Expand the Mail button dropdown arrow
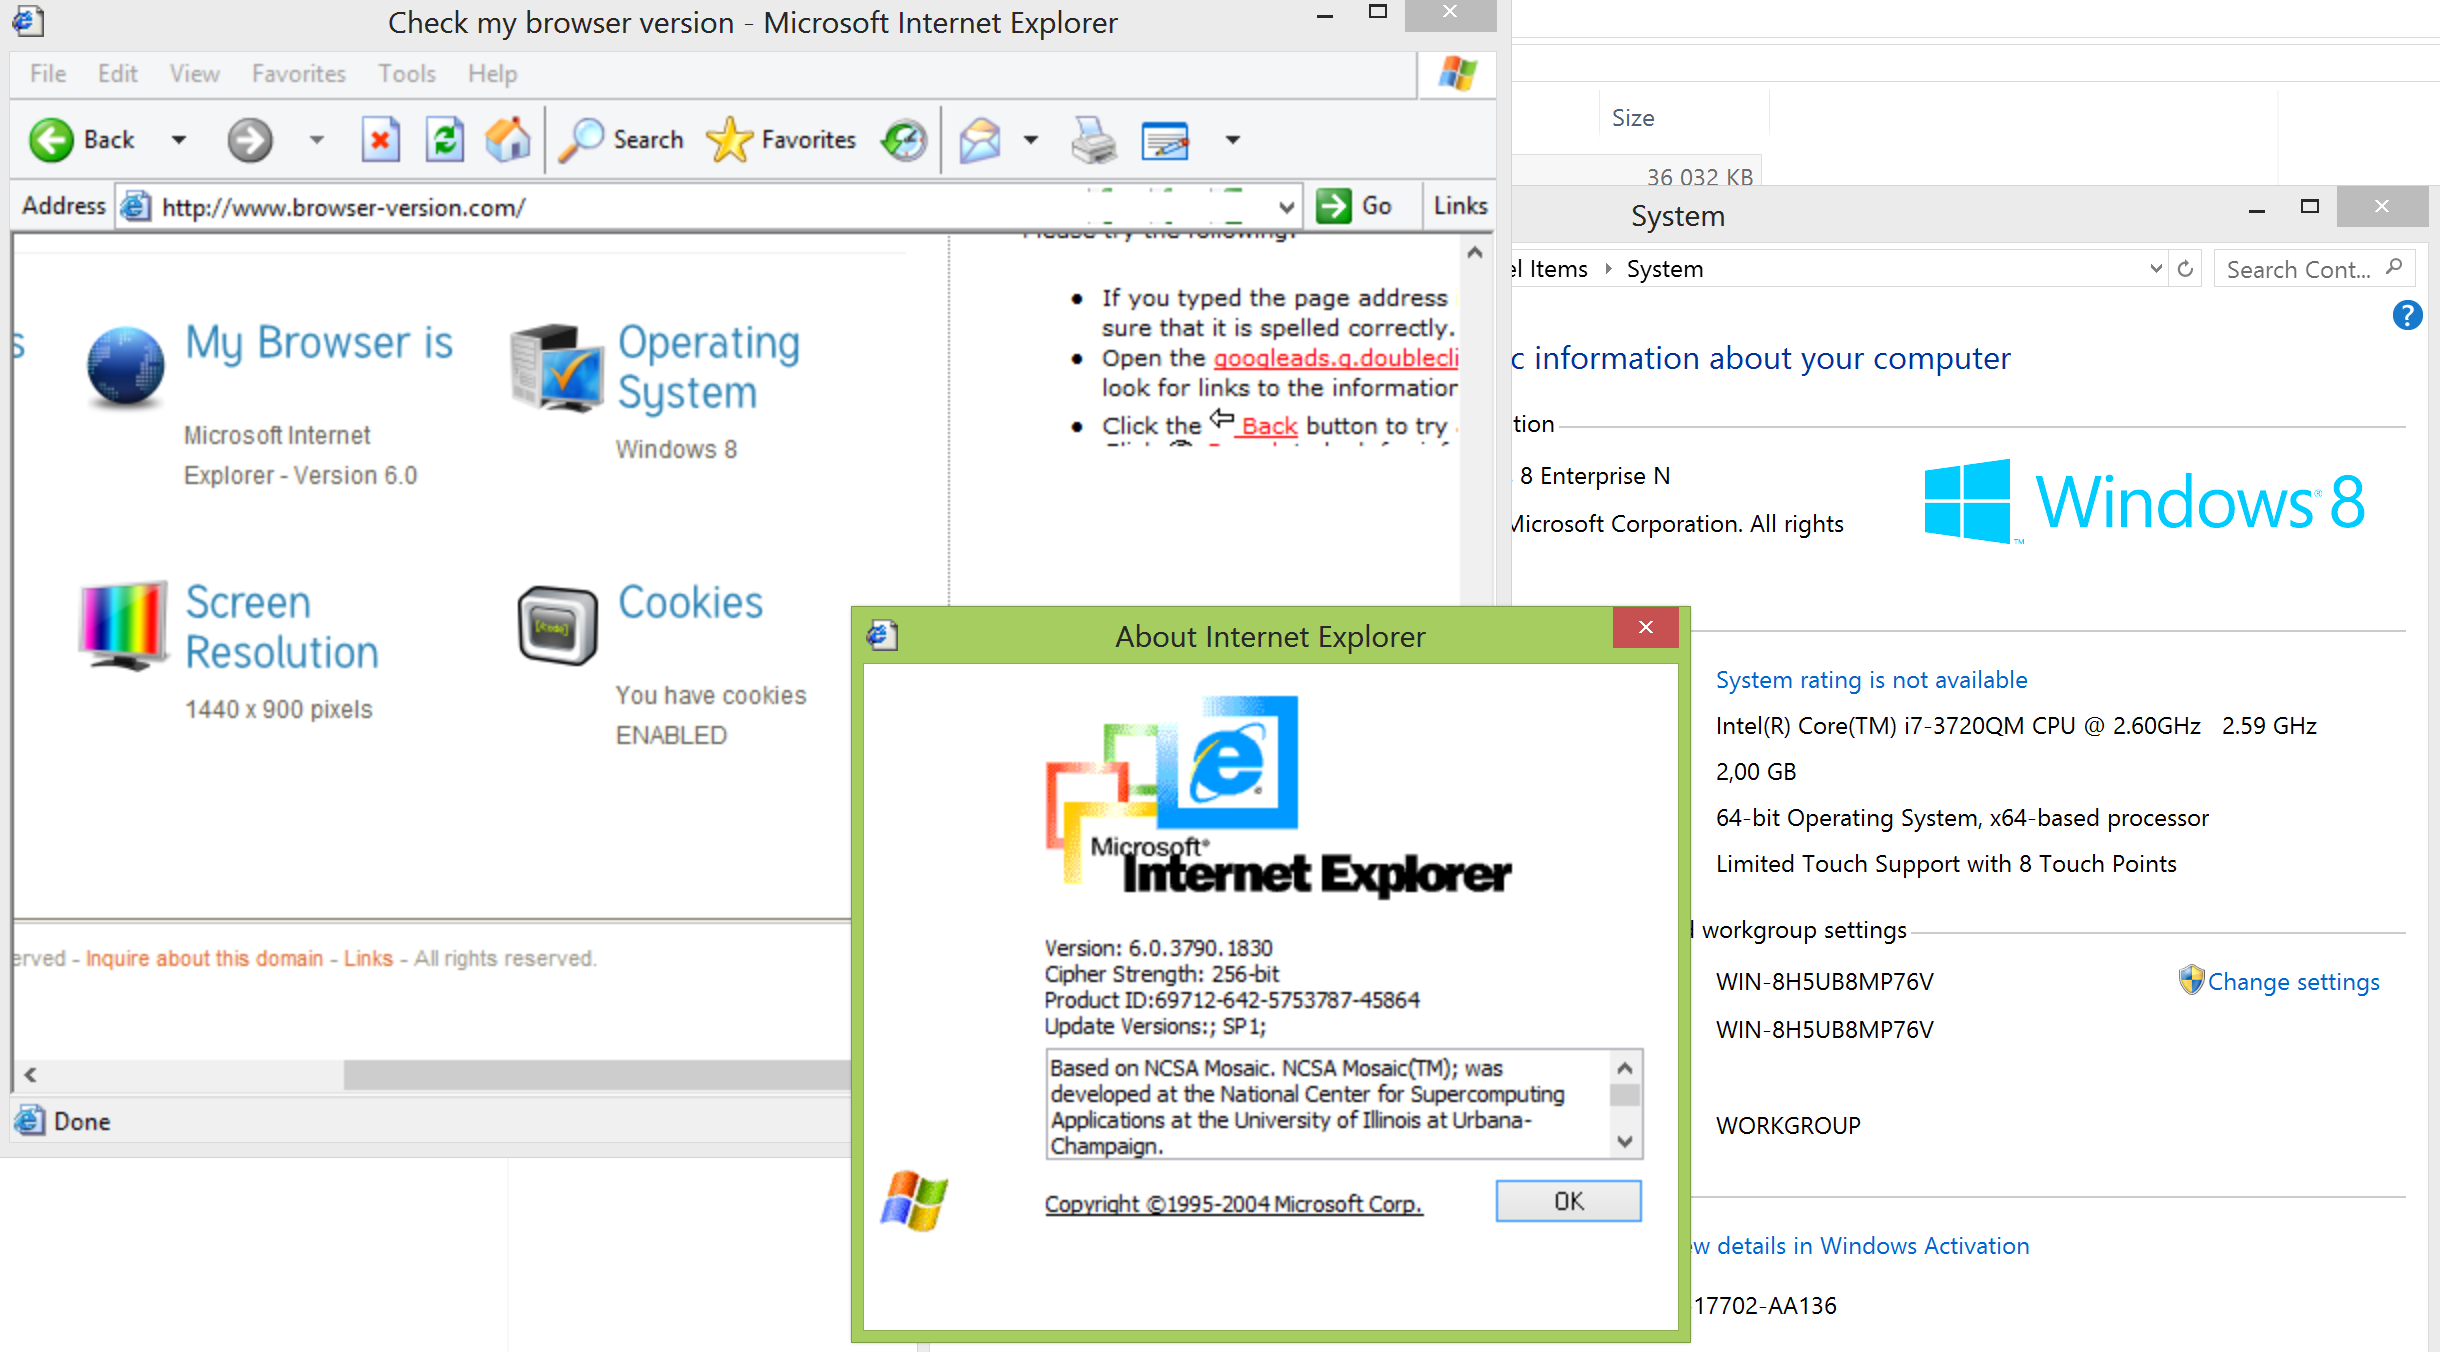 (x=1031, y=140)
